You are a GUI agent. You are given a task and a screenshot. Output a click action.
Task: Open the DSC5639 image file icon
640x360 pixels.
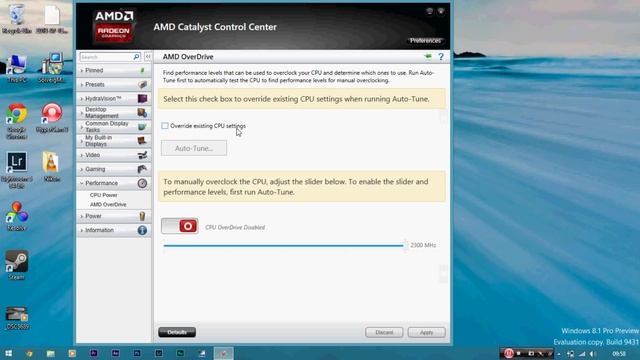[17, 318]
